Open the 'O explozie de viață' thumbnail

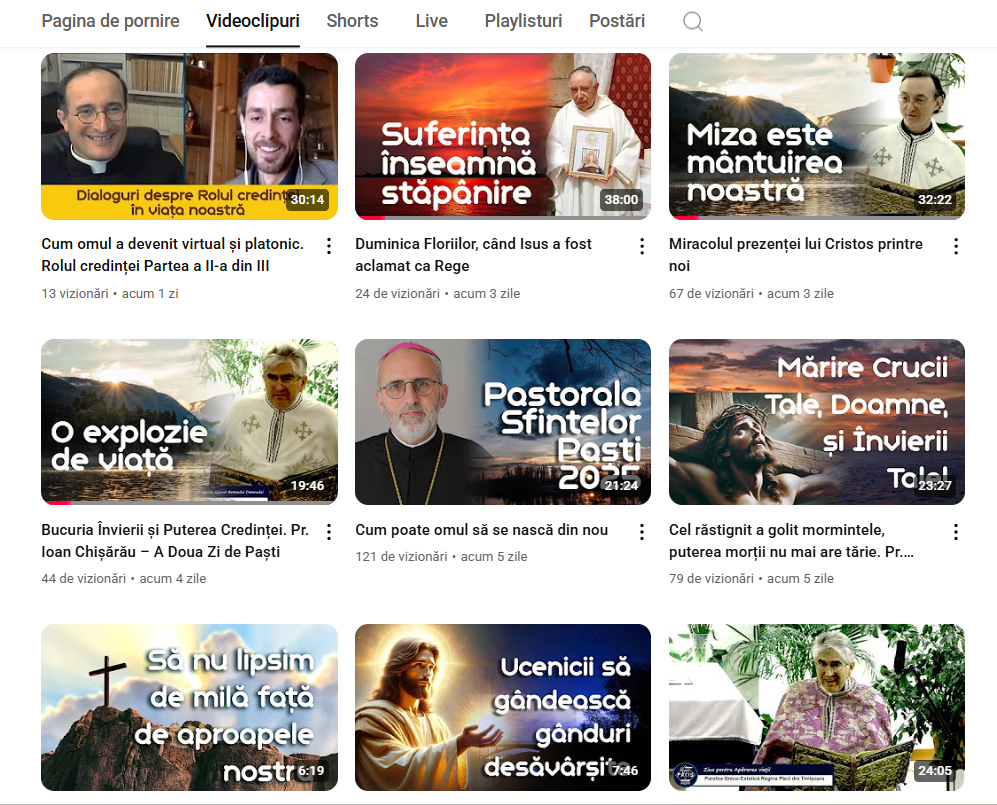tap(189, 422)
